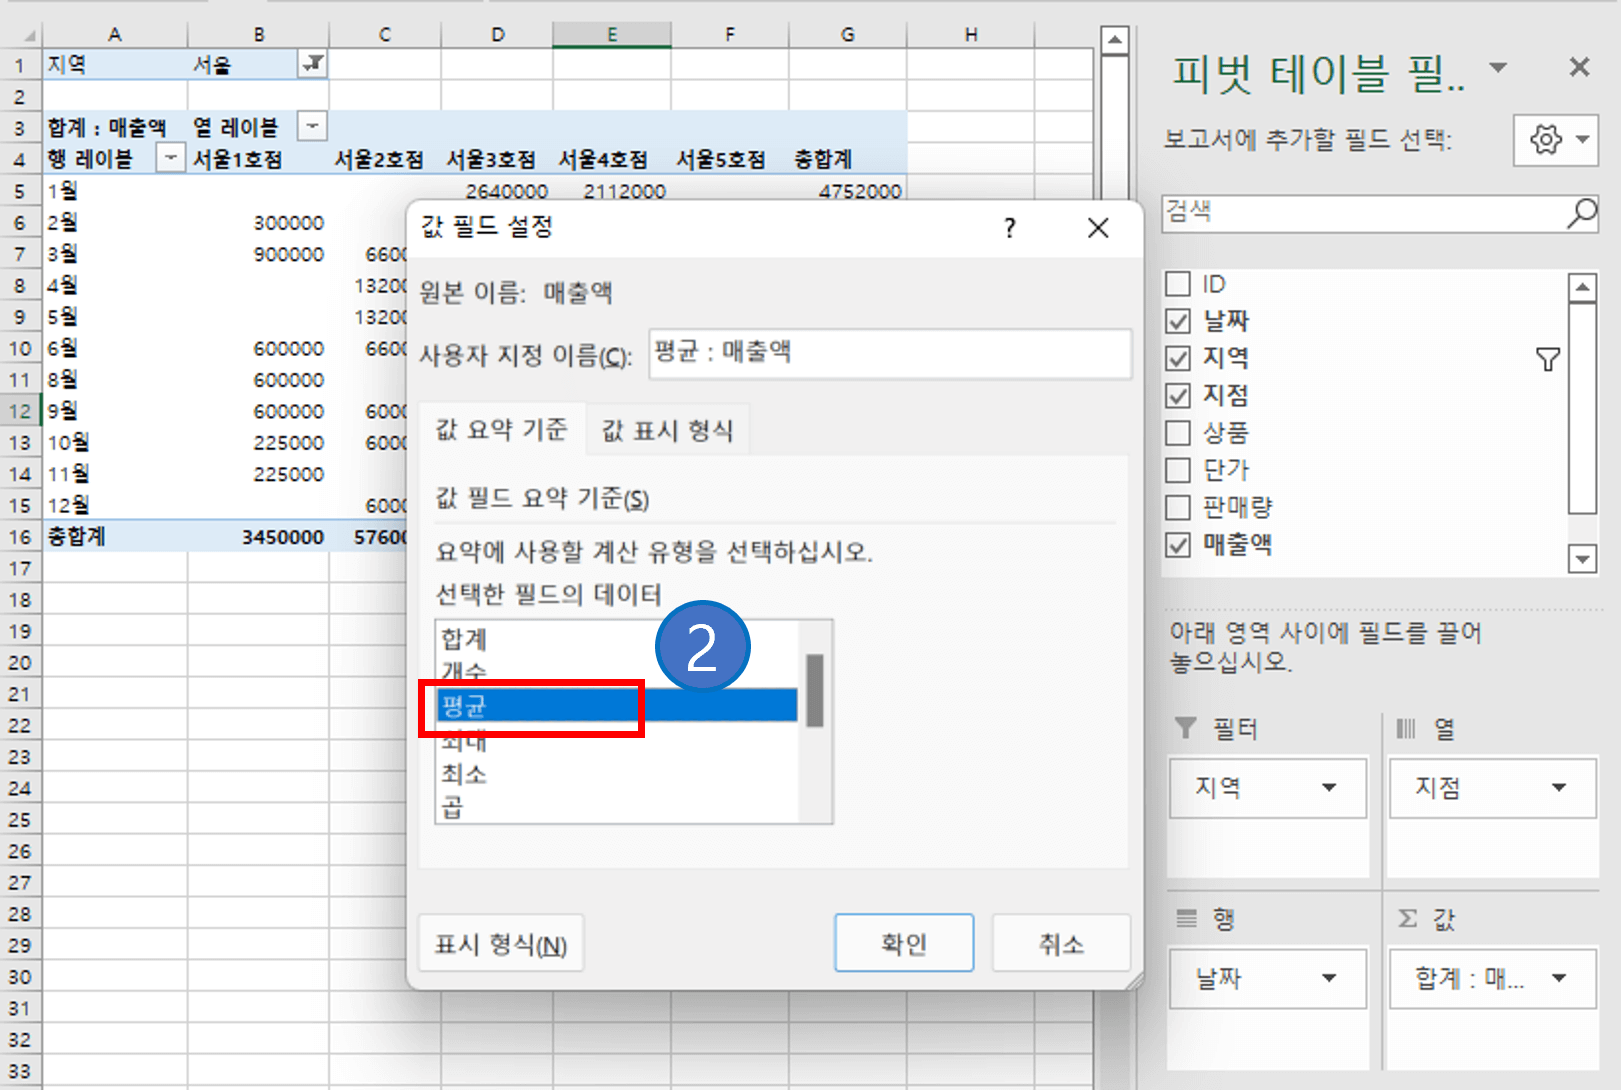Click the down arrow of the field list scrollbar
This screenshot has width=1621, height=1090.
pos(1582,558)
